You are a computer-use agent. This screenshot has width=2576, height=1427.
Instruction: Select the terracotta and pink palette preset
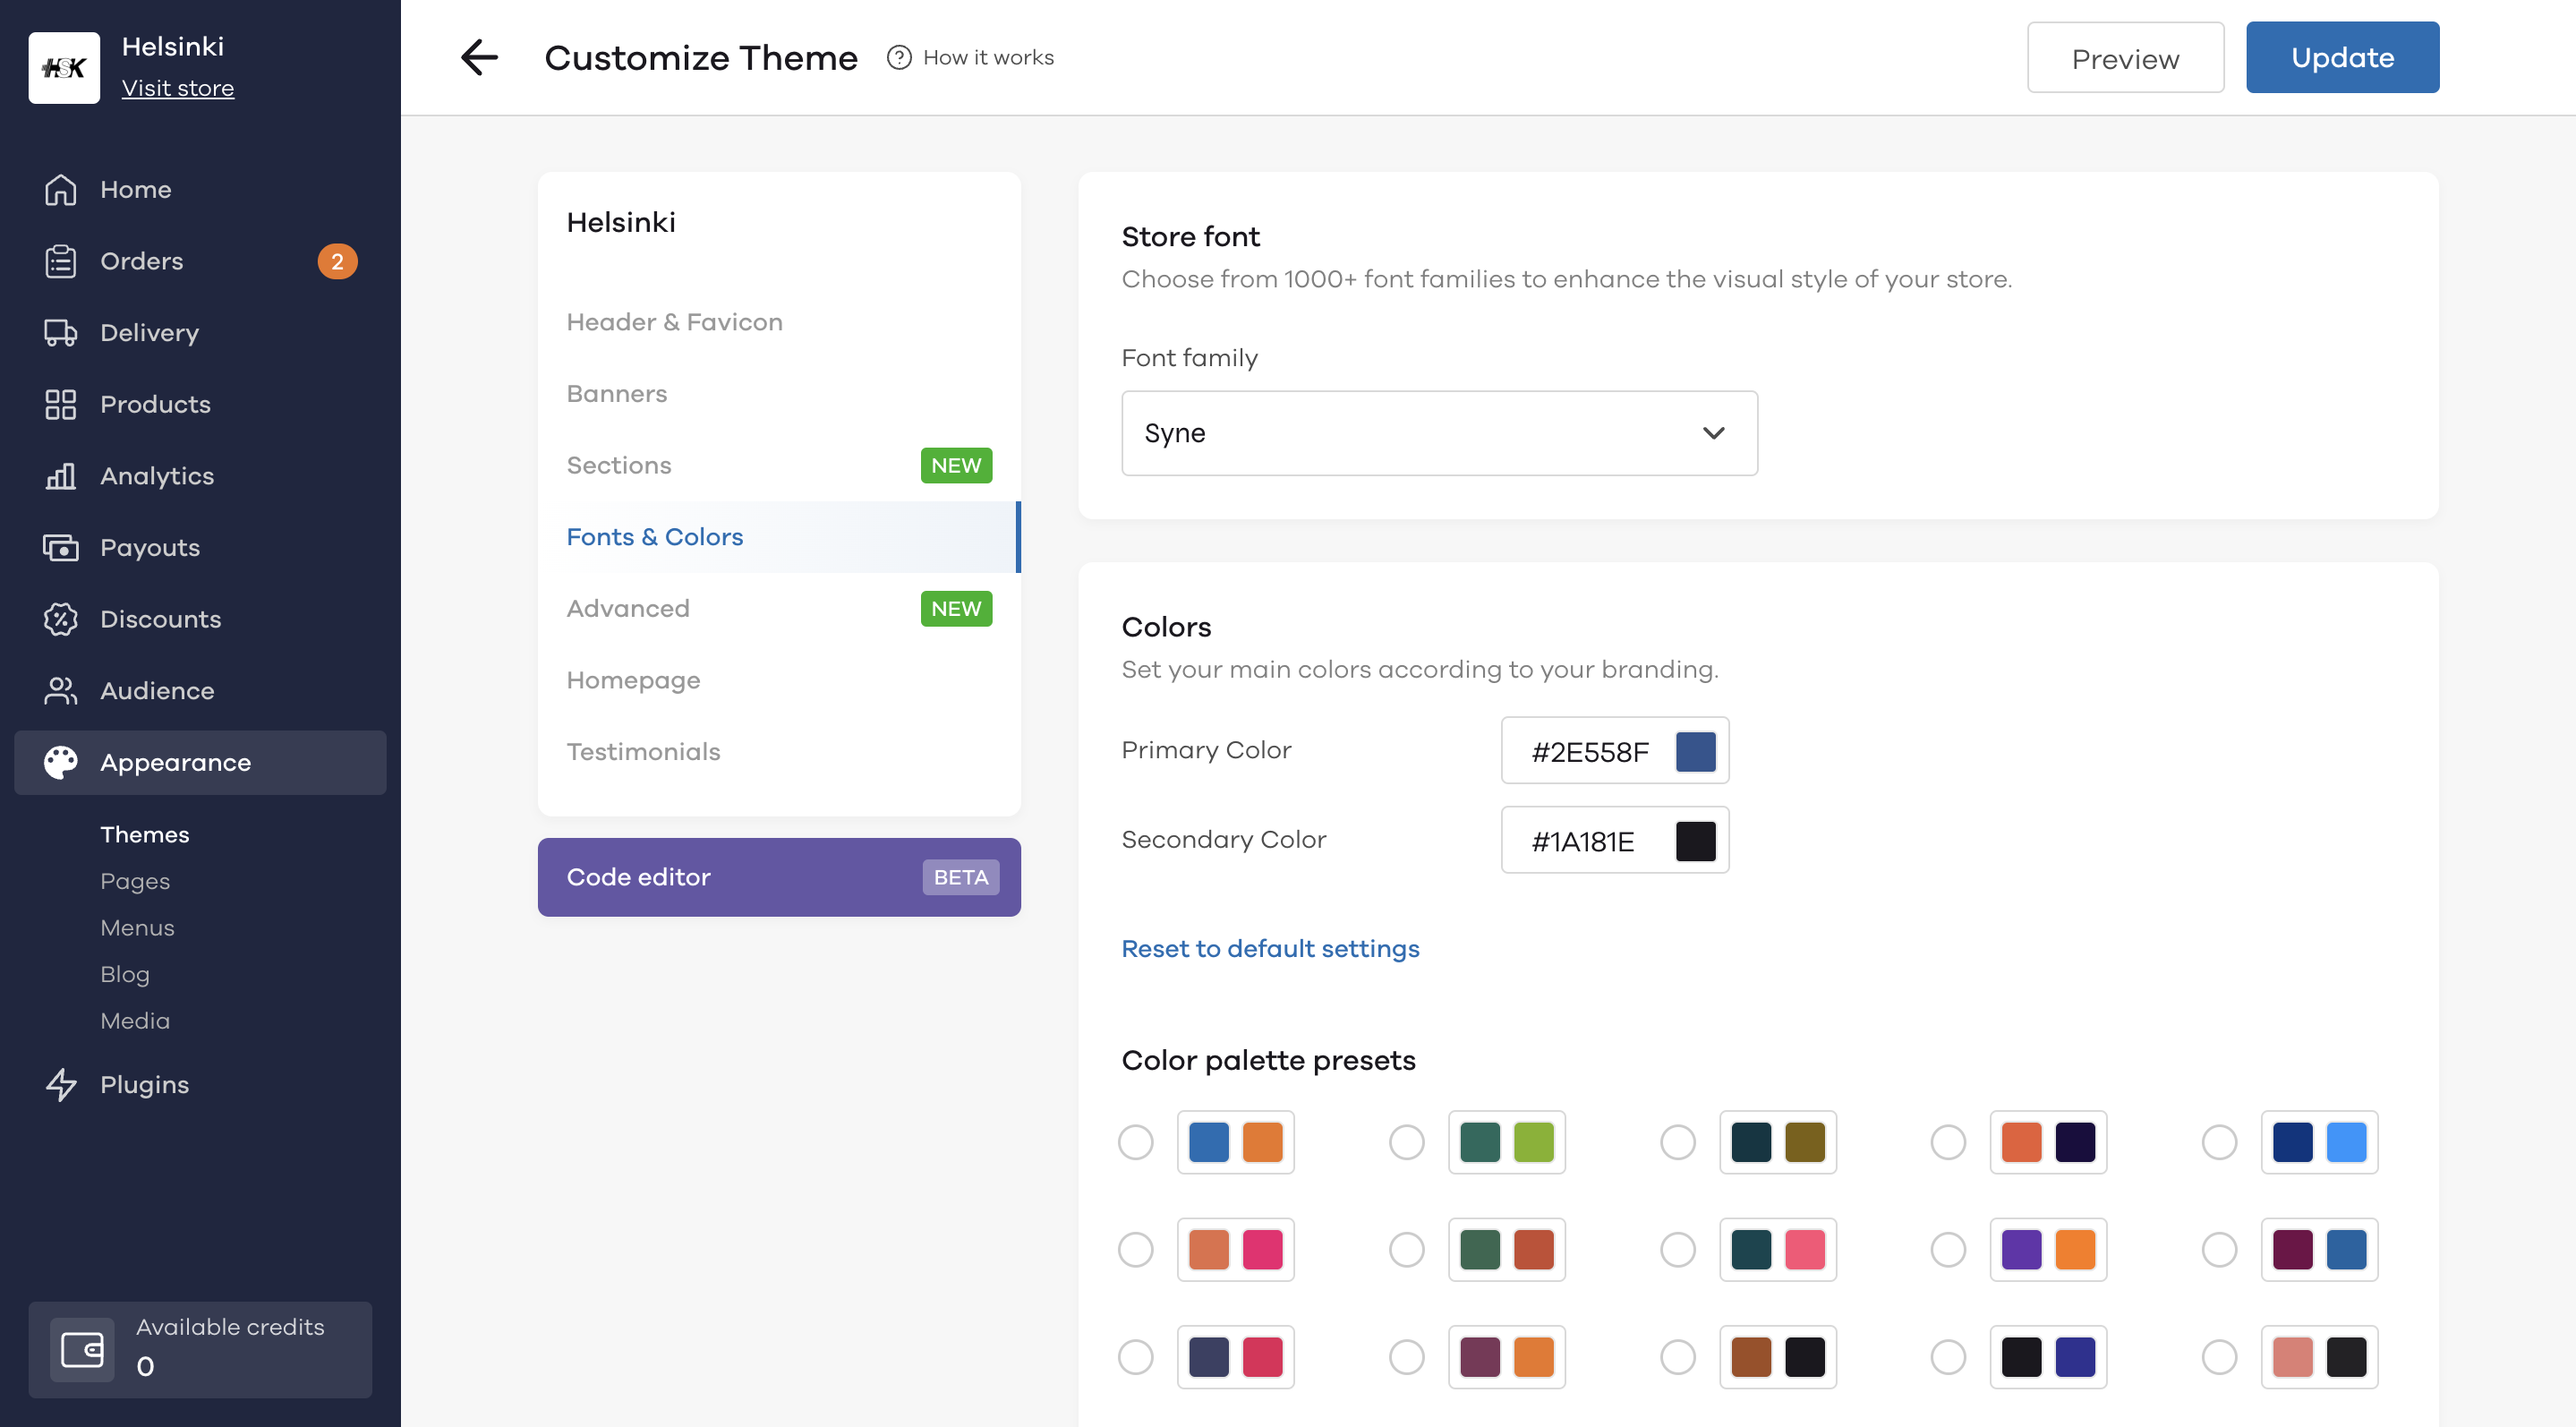(1136, 1249)
